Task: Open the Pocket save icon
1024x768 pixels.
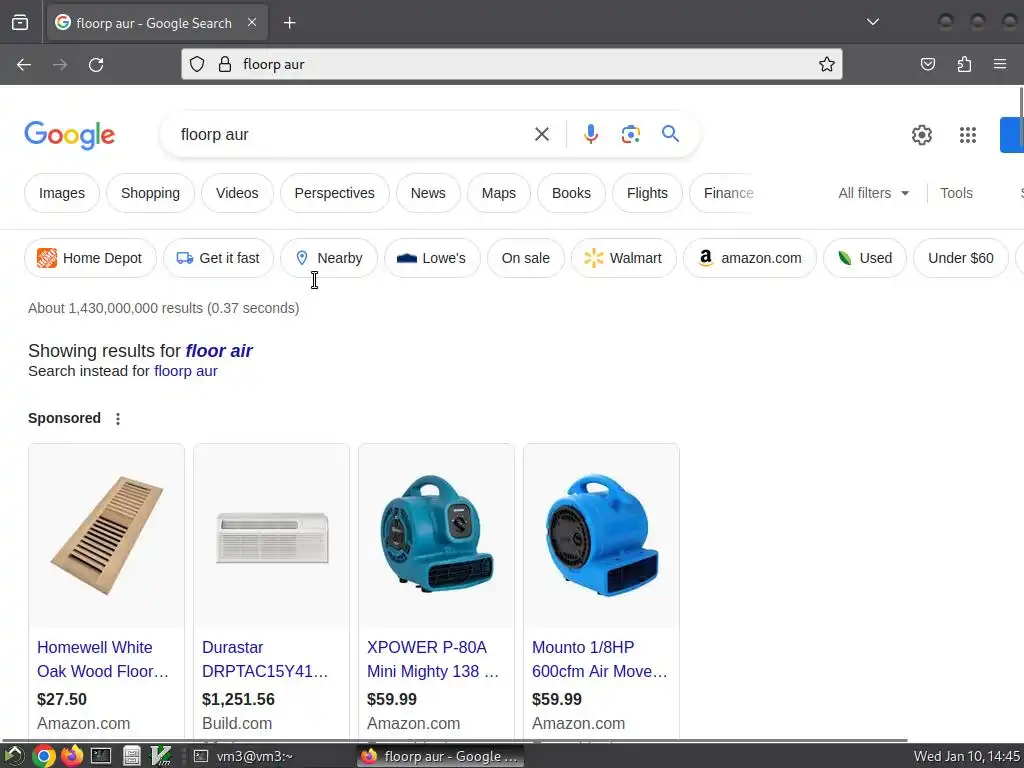Action: 927,64
